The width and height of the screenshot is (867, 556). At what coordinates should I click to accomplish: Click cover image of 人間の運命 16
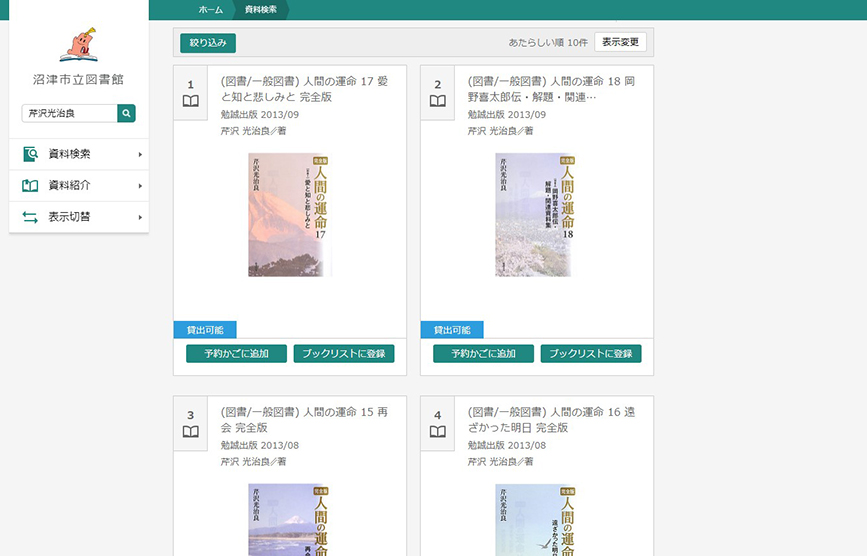[x=535, y=520]
